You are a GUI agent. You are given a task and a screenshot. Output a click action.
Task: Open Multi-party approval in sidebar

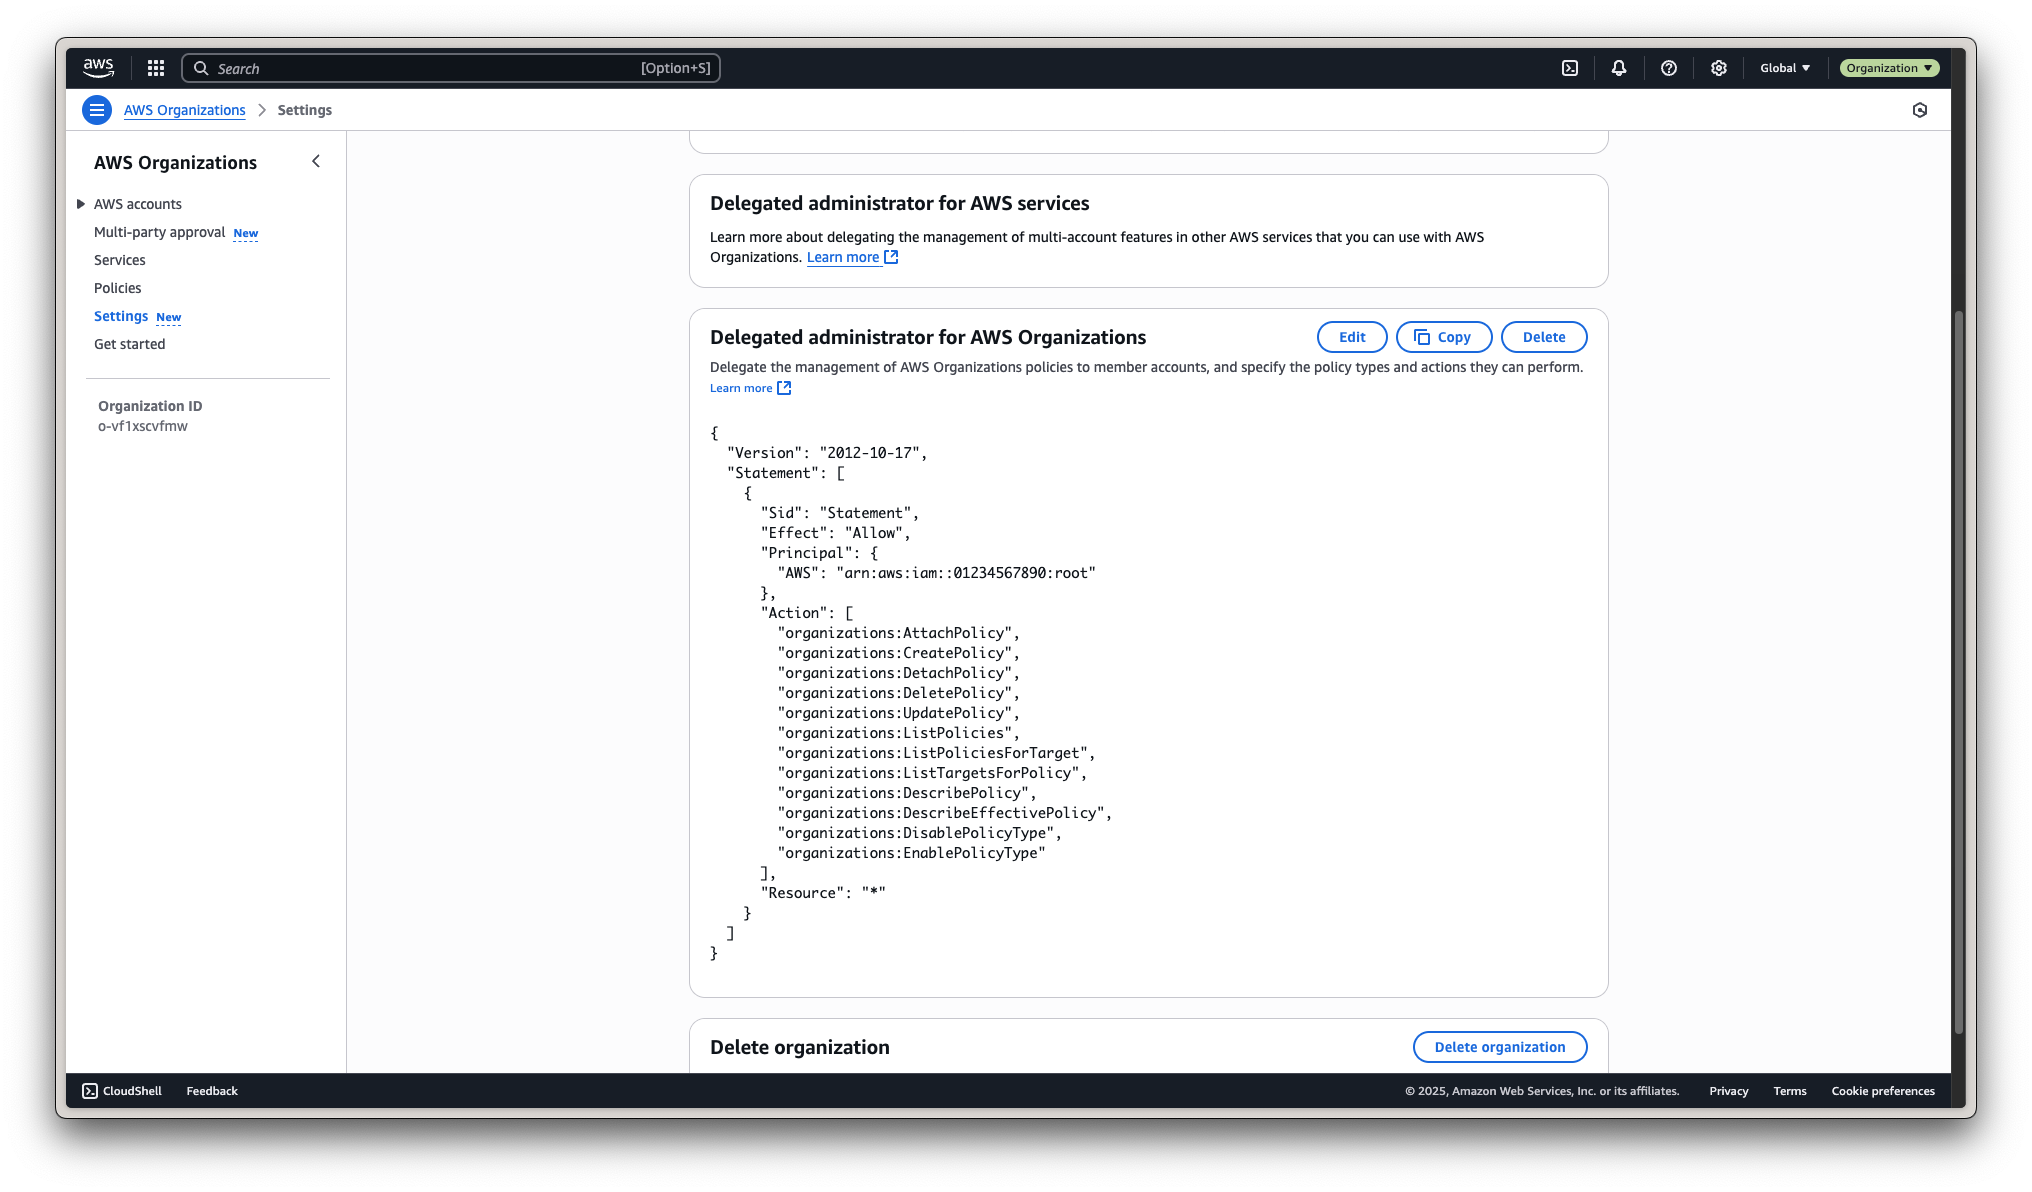[160, 232]
